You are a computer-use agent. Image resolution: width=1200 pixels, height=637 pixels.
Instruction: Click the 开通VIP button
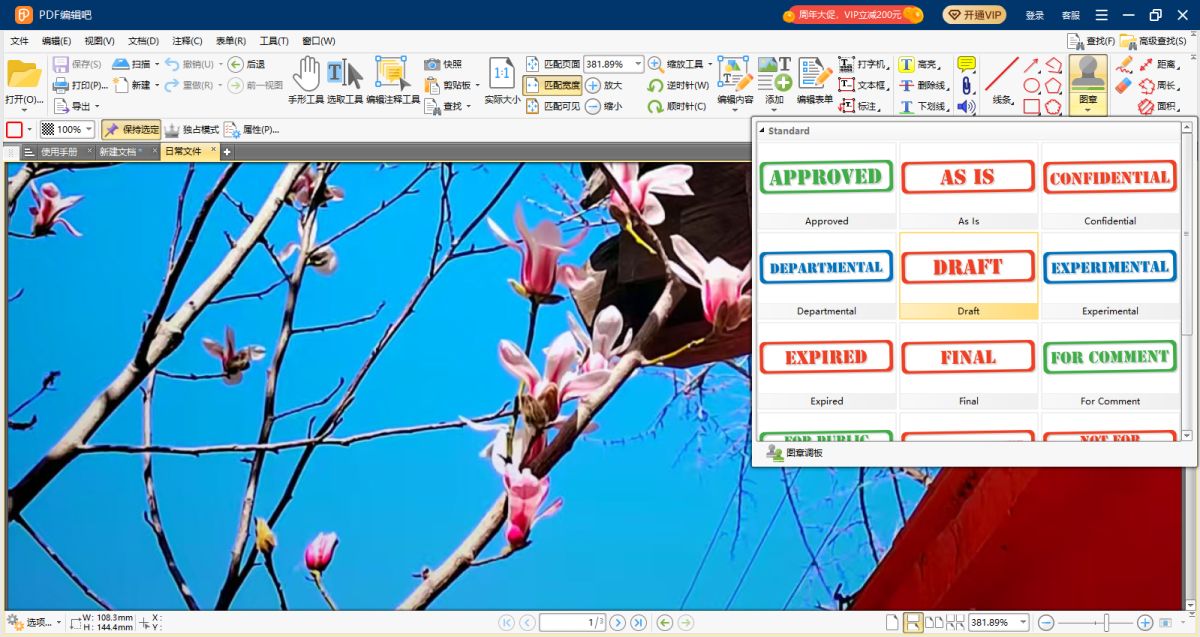click(x=974, y=15)
